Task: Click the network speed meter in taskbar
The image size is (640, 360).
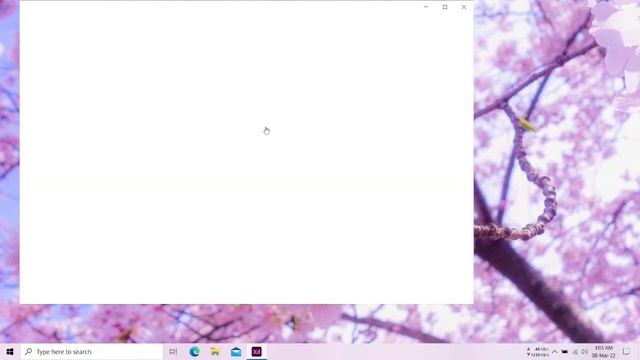Action: click(x=538, y=352)
